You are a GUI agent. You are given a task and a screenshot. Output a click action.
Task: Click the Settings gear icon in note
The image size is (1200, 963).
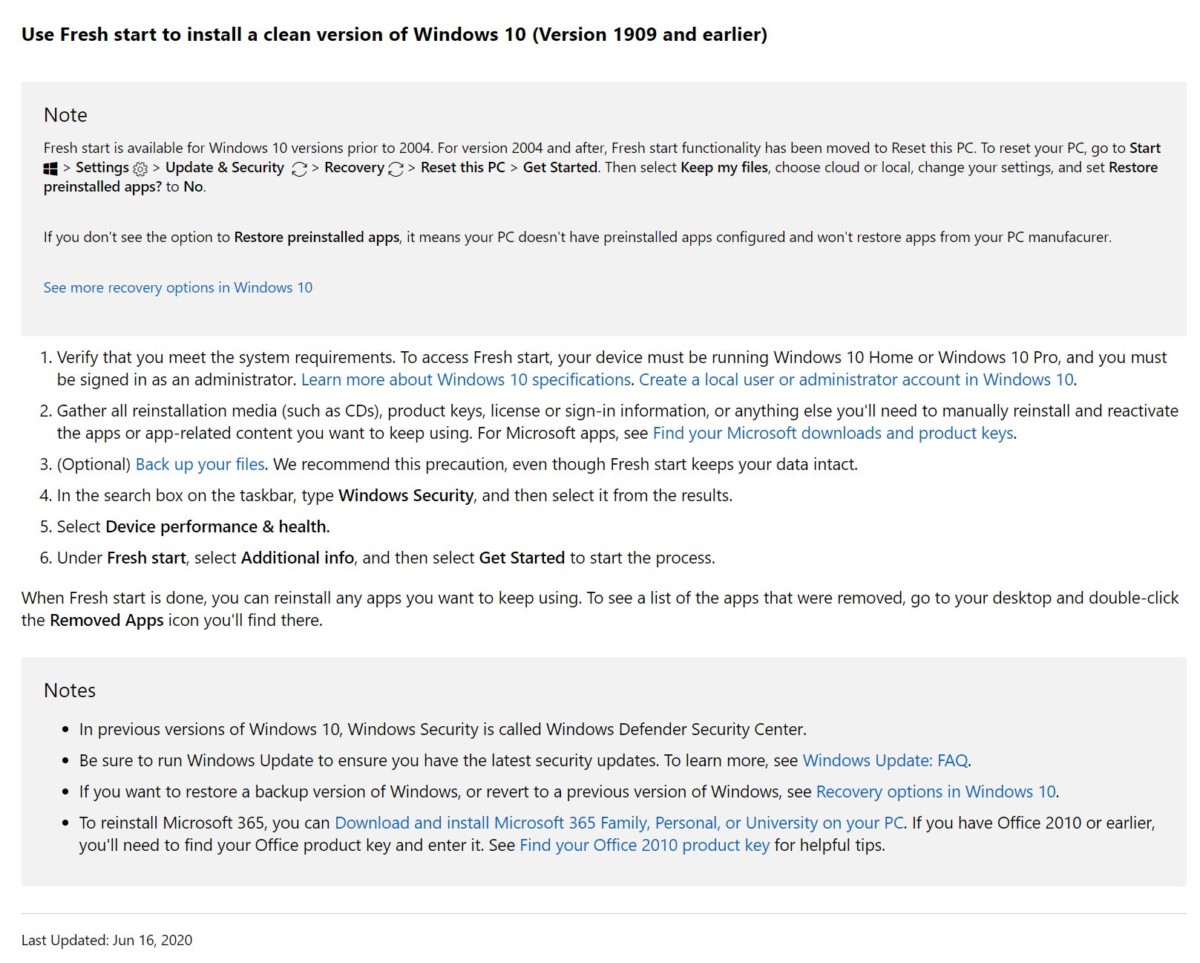pos(140,169)
